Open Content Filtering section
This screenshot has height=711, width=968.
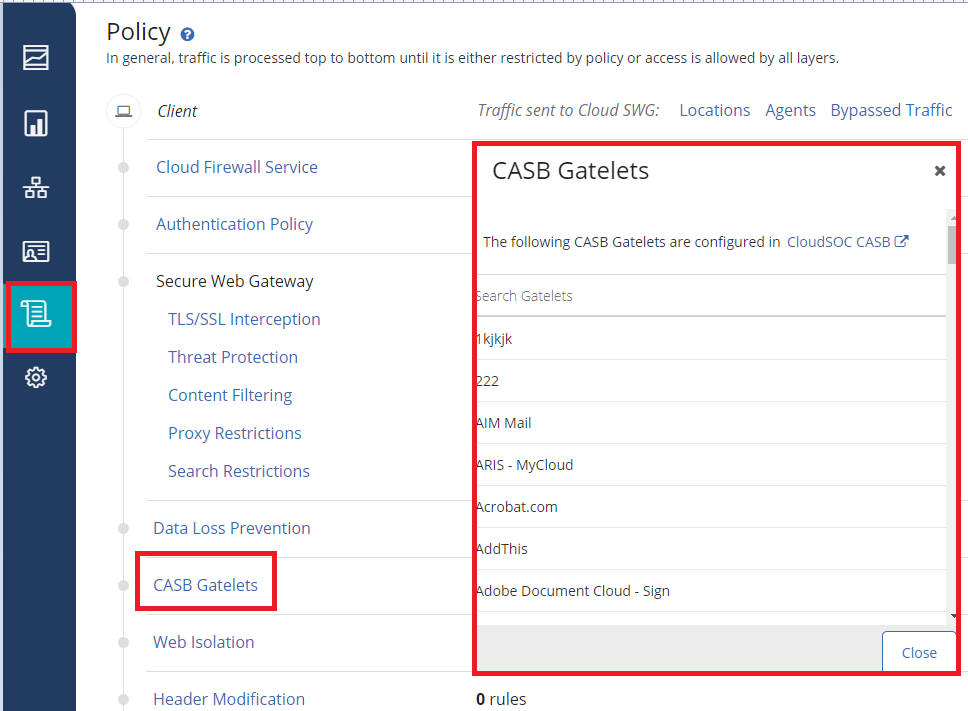coord(230,395)
